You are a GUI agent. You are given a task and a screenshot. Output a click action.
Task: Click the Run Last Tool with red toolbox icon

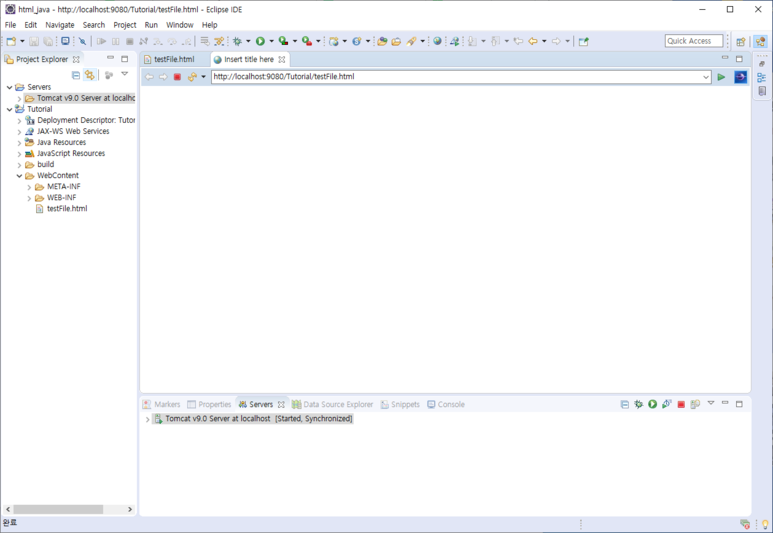307,41
